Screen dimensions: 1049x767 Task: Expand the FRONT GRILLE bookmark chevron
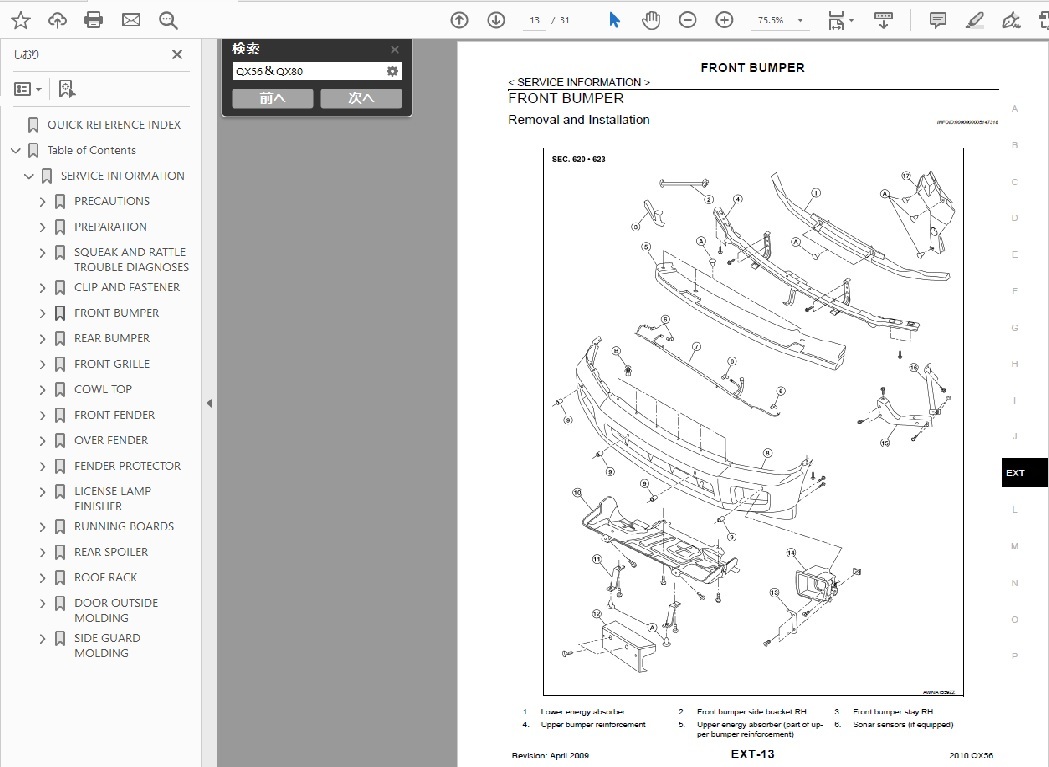(x=42, y=365)
